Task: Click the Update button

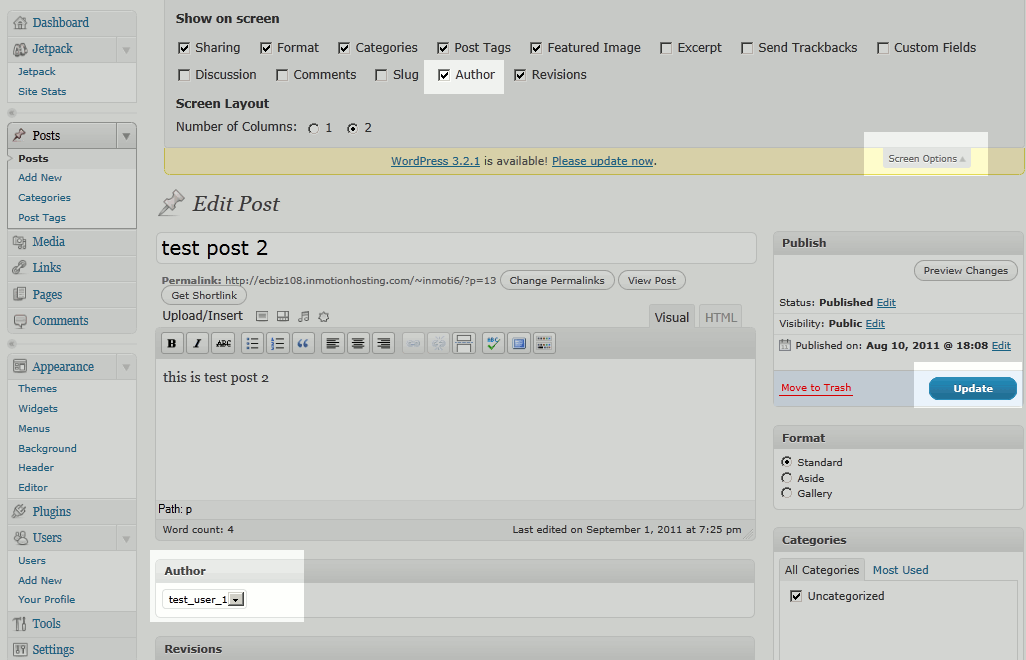Action: click(972, 389)
